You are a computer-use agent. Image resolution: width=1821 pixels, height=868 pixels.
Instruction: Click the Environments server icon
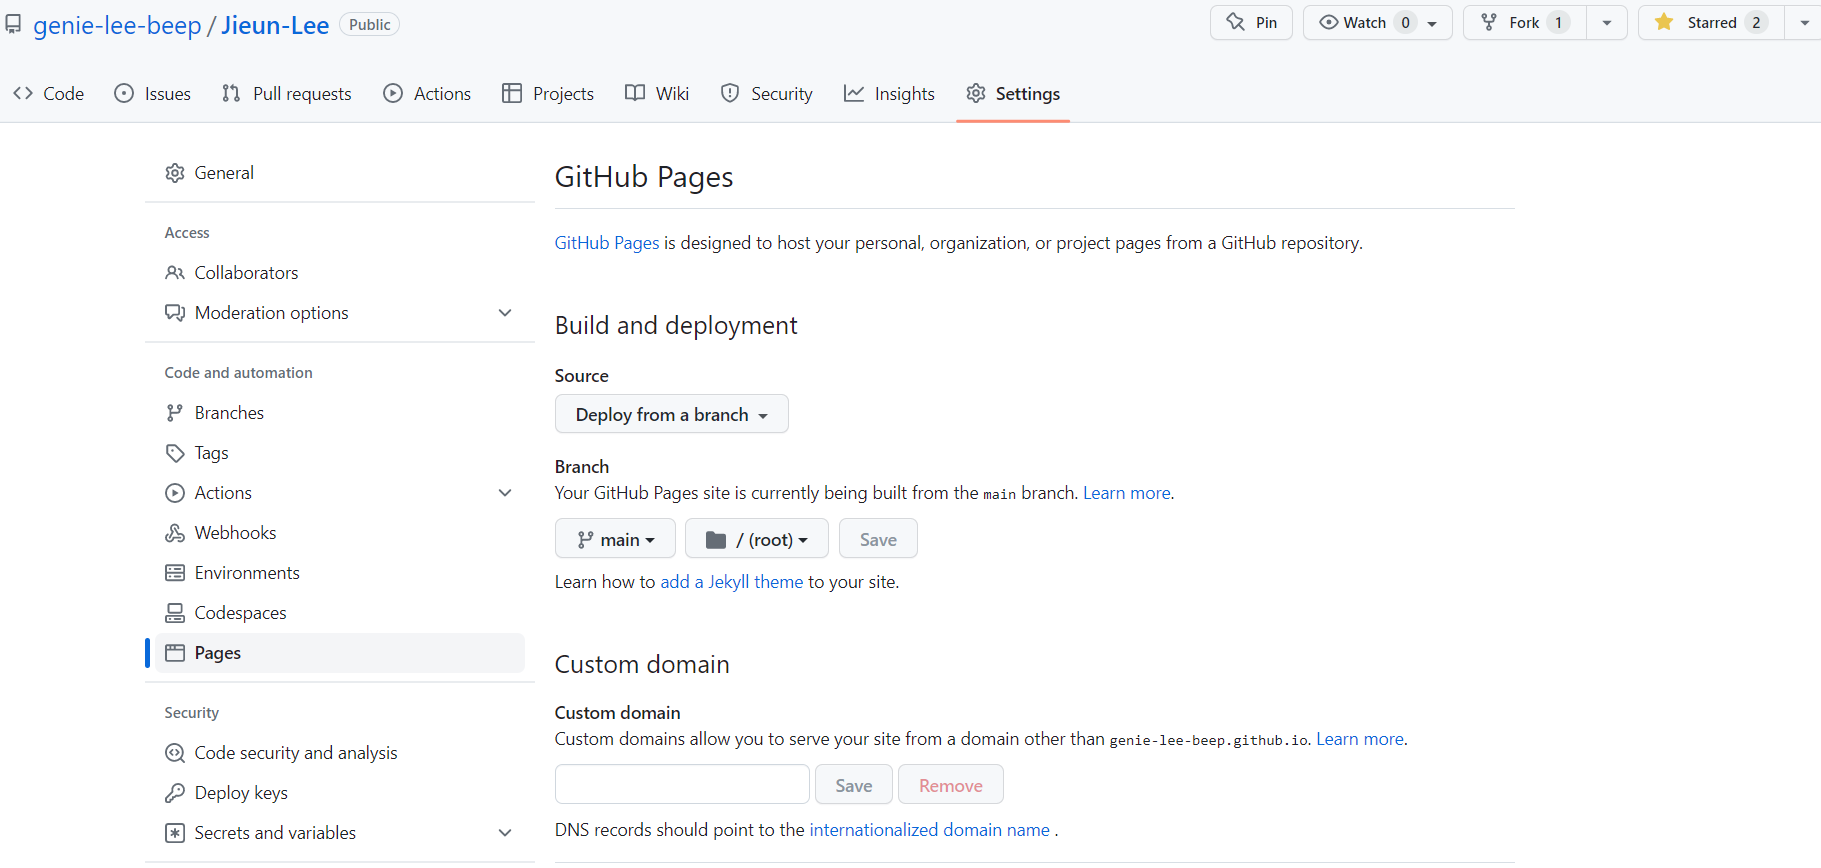click(x=175, y=573)
